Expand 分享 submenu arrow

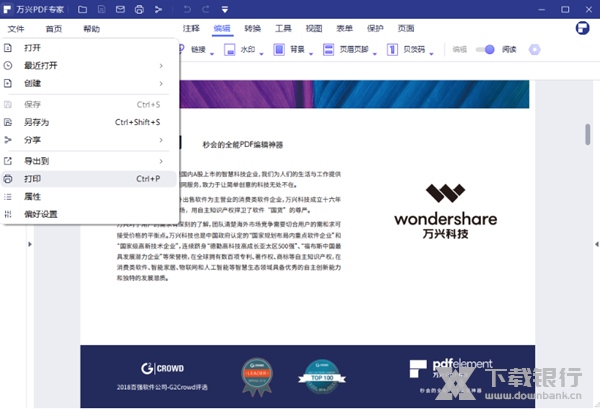pyautogui.click(x=161, y=140)
